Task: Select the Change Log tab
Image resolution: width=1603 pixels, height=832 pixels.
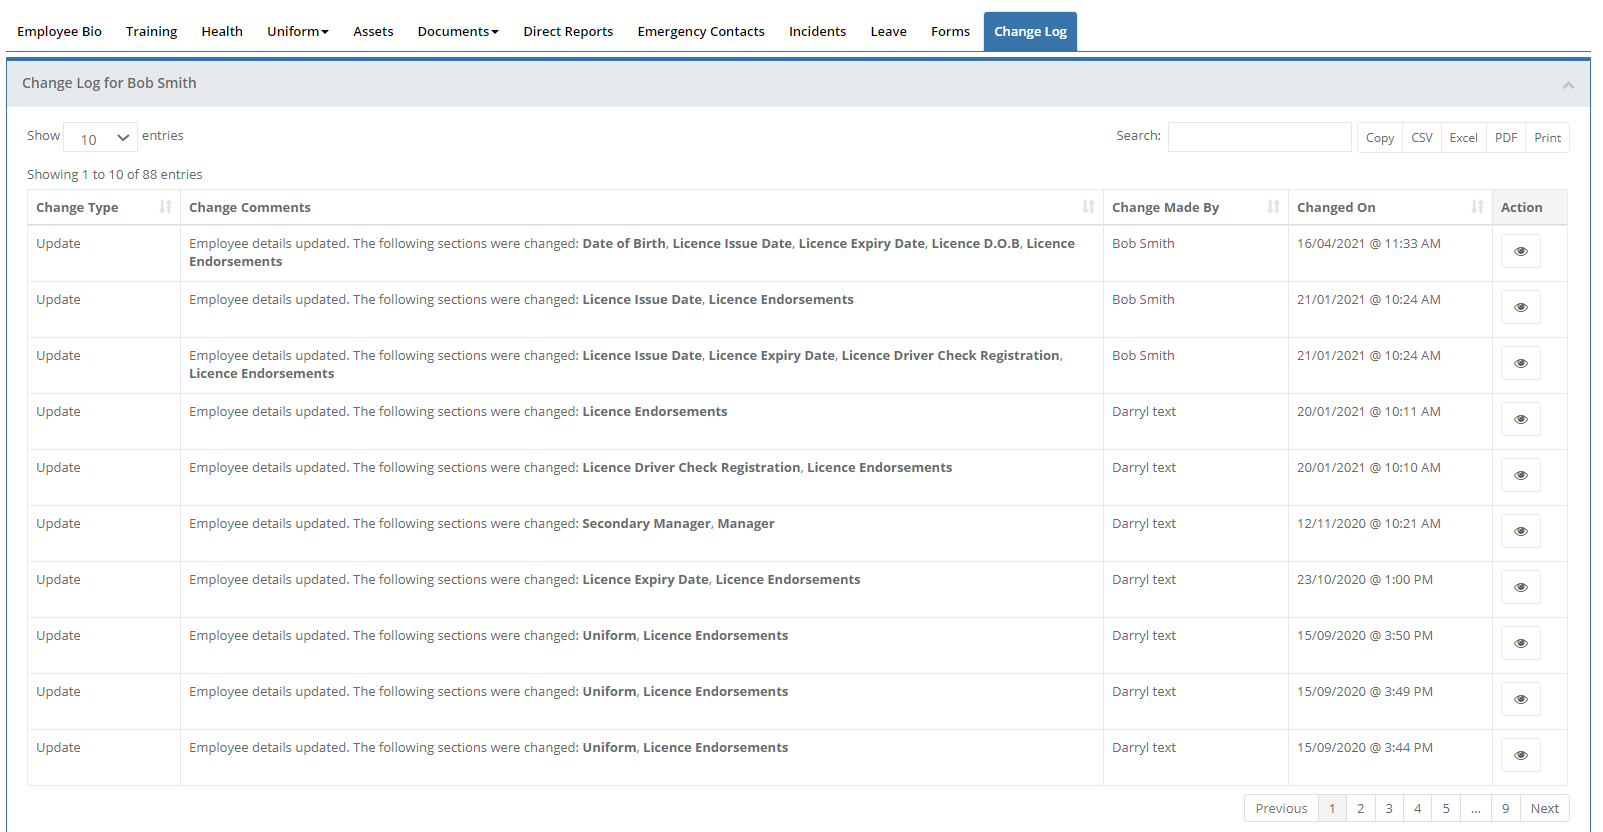Action: pos(1030,32)
